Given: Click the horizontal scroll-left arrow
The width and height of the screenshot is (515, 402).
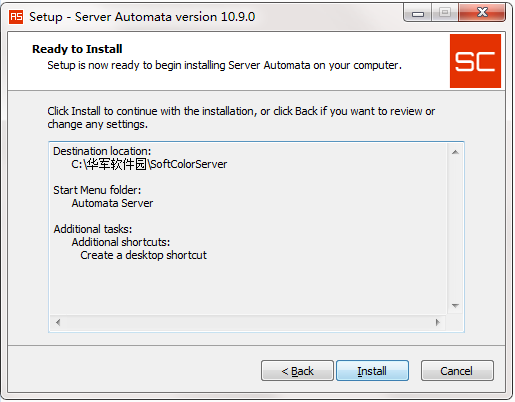Looking at the screenshot, I should [x=58, y=322].
